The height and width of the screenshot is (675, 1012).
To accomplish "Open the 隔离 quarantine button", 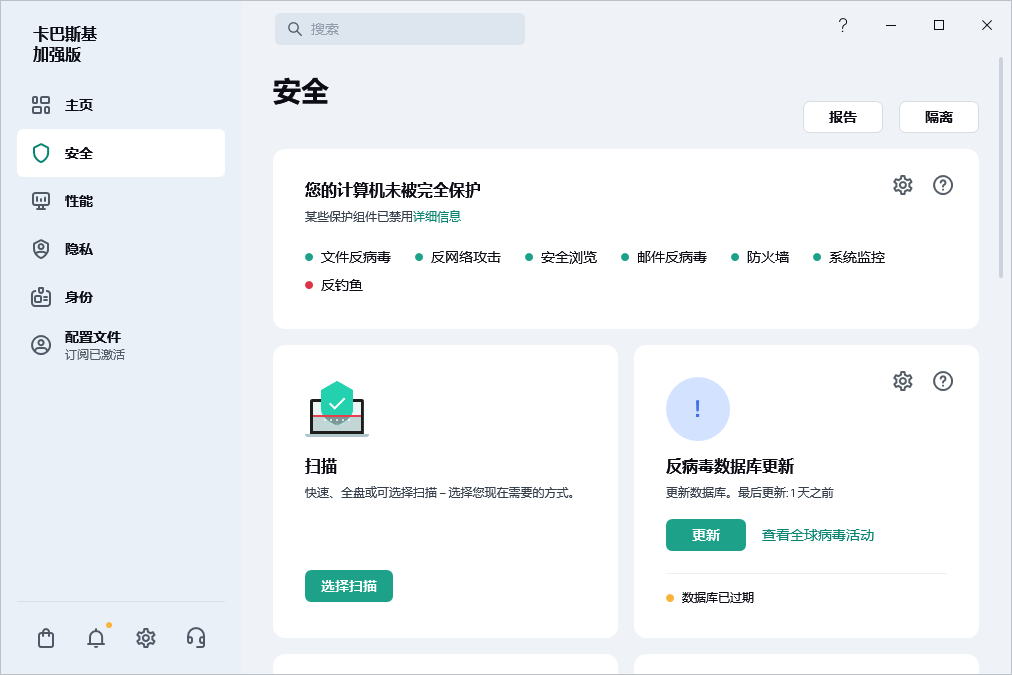I will click(x=939, y=117).
